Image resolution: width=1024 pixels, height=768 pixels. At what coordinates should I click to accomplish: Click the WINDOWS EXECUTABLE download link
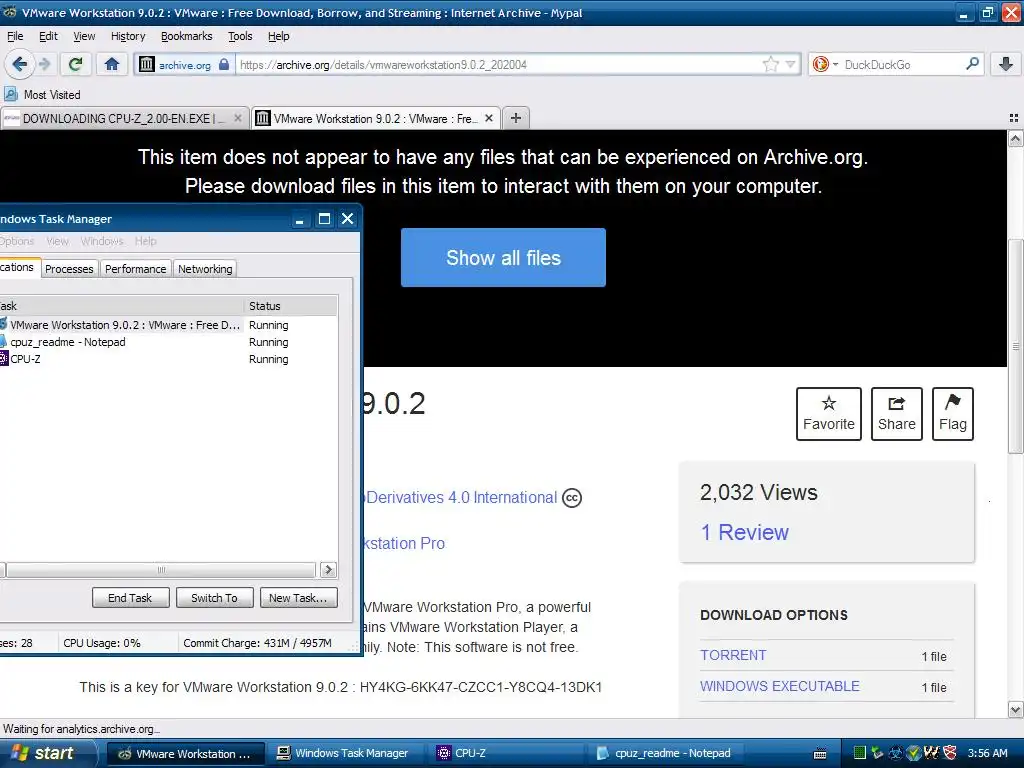(x=780, y=686)
